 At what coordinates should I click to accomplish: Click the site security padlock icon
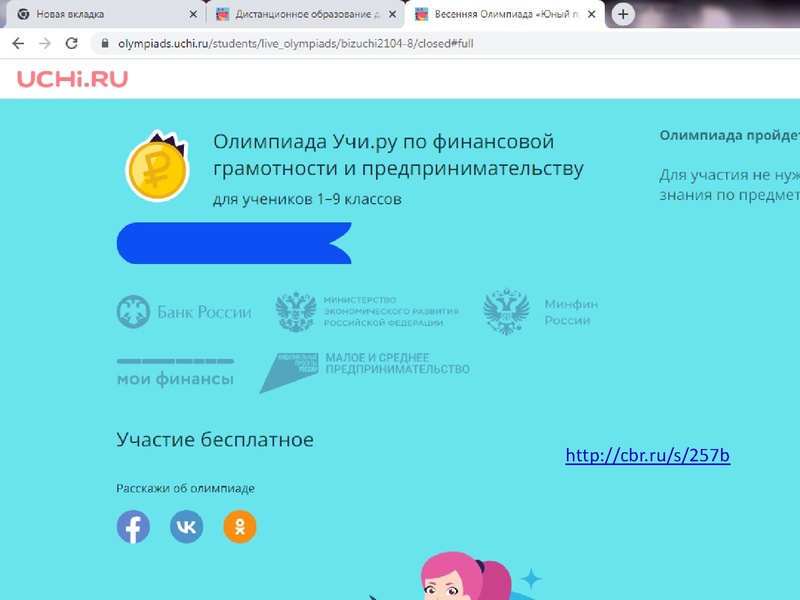tap(105, 45)
